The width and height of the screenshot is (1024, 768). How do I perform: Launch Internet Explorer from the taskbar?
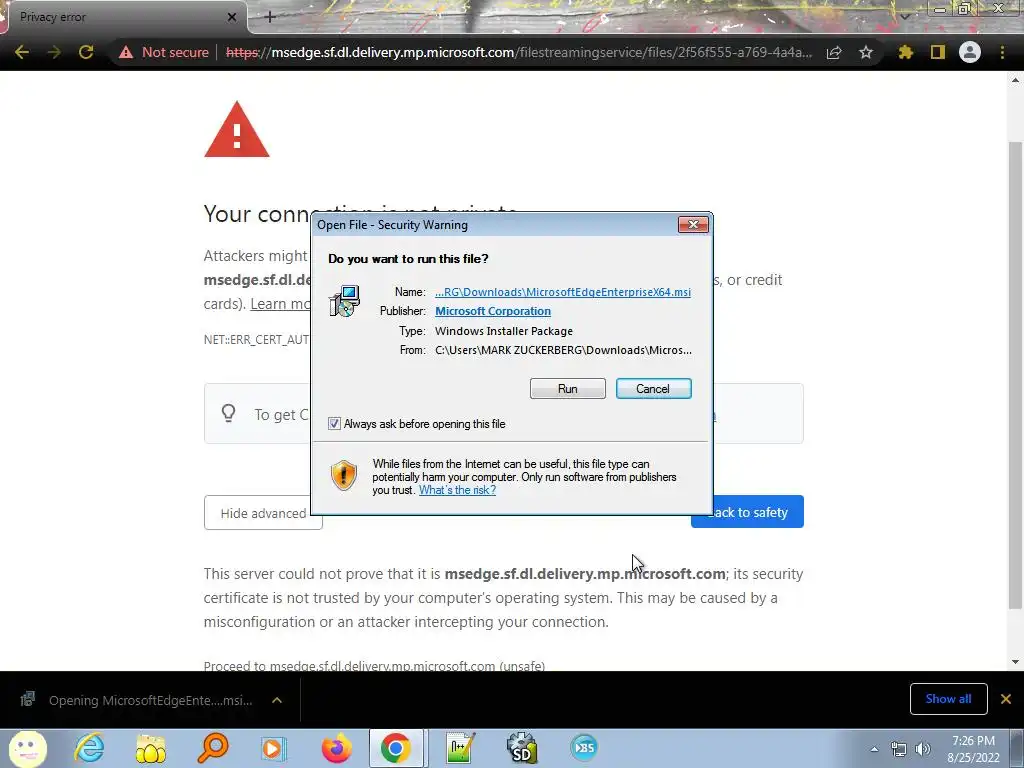(x=89, y=748)
